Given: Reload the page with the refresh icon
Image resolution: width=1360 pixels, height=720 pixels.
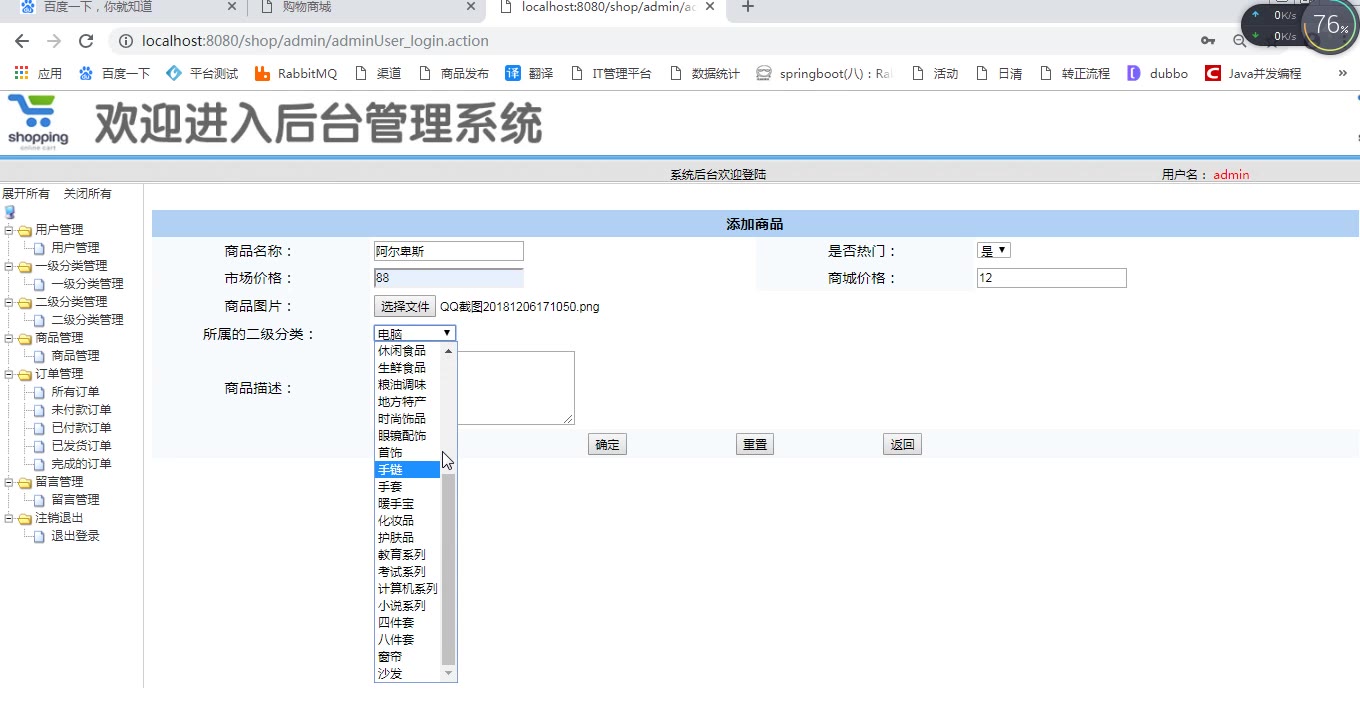Looking at the screenshot, I should 86,41.
